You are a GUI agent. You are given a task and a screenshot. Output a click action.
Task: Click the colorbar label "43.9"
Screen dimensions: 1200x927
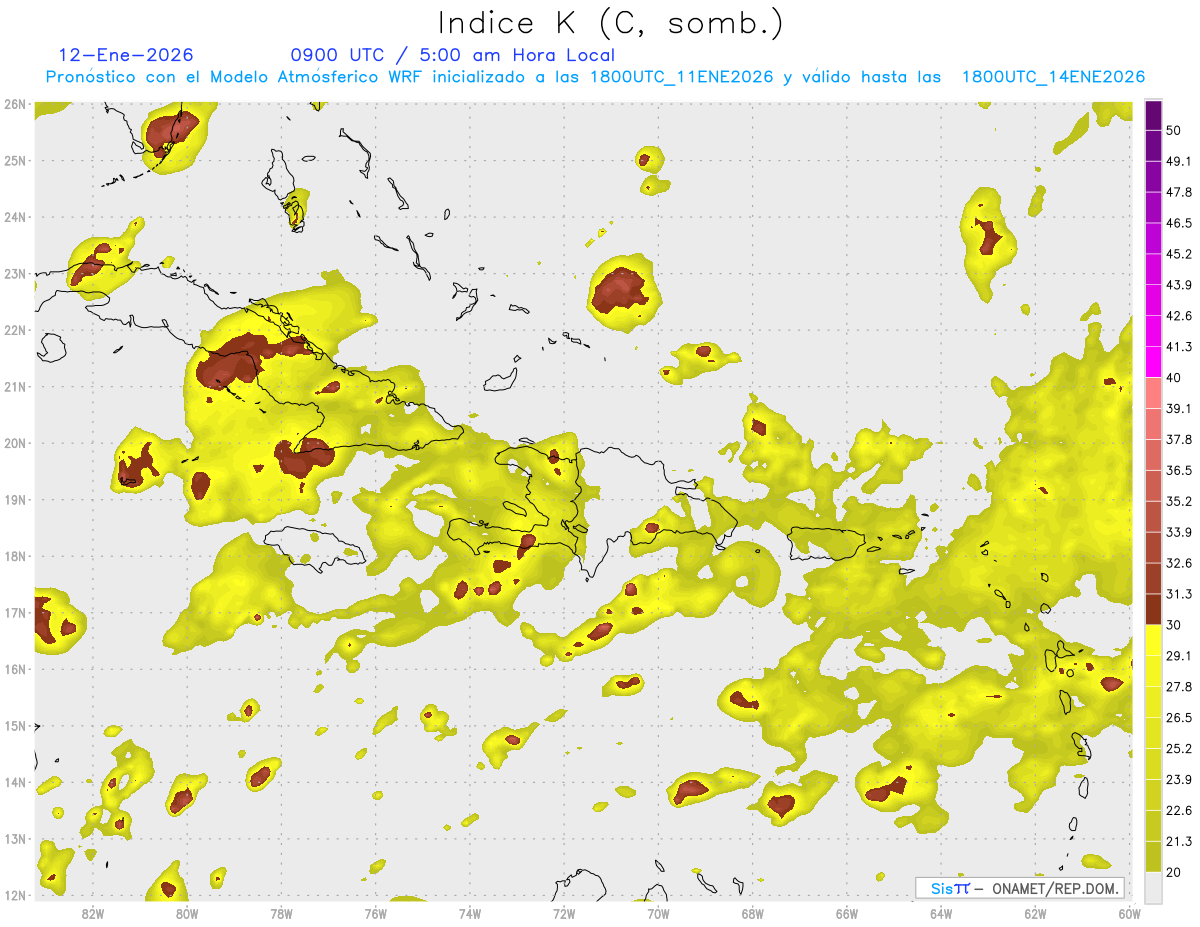point(1178,285)
